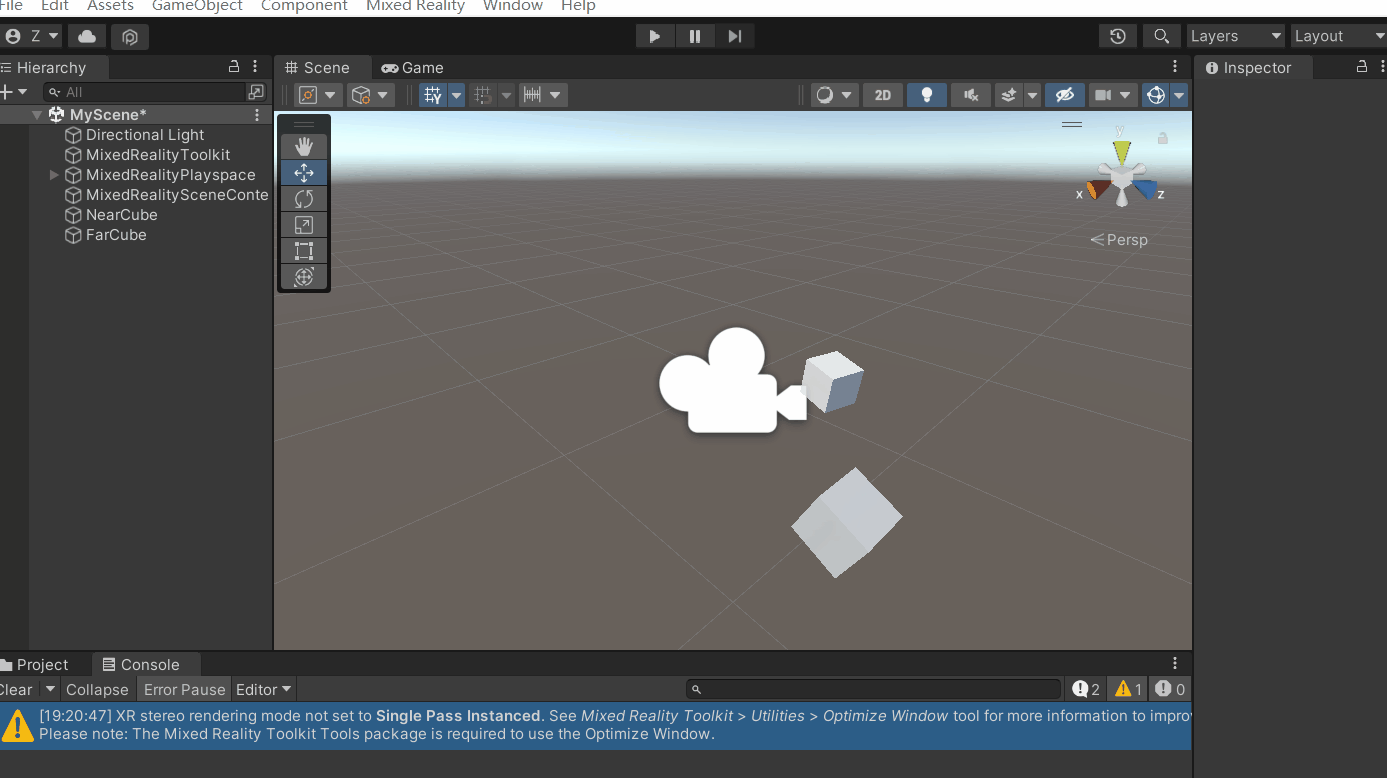Select the Rect tool
This screenshot has height=778, width=1387.
pos(304,251)
